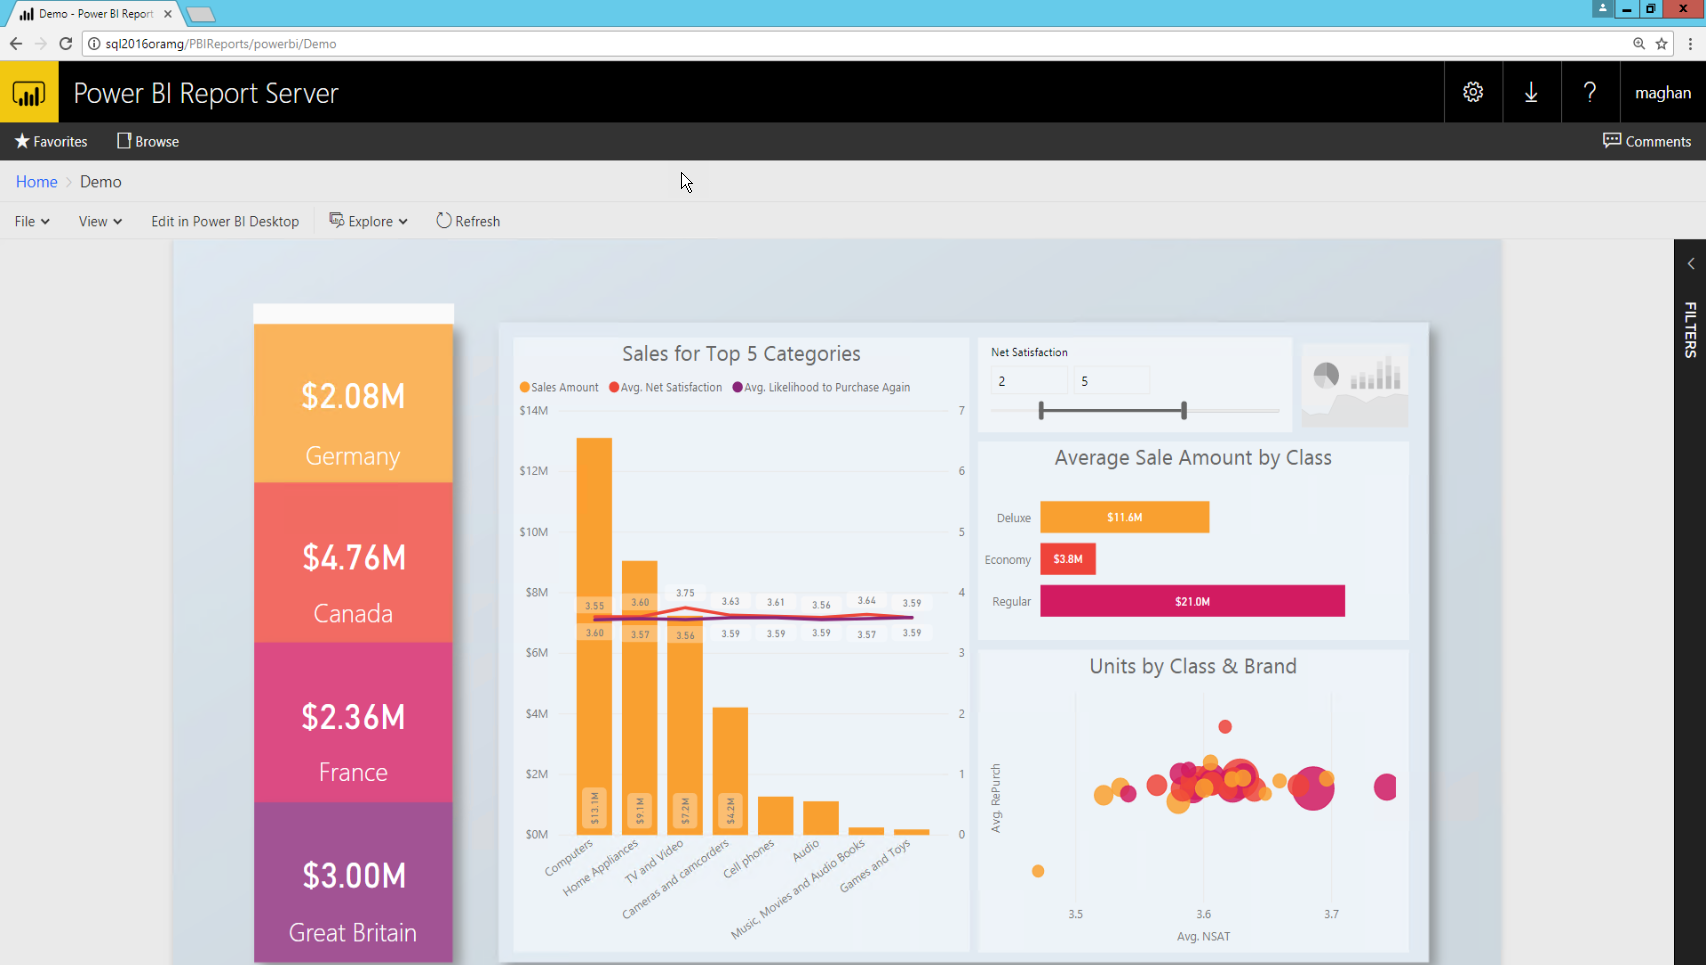The image size is (1706, 965).
Task: Click the download icon in the header
Action: pos(1531,92)
